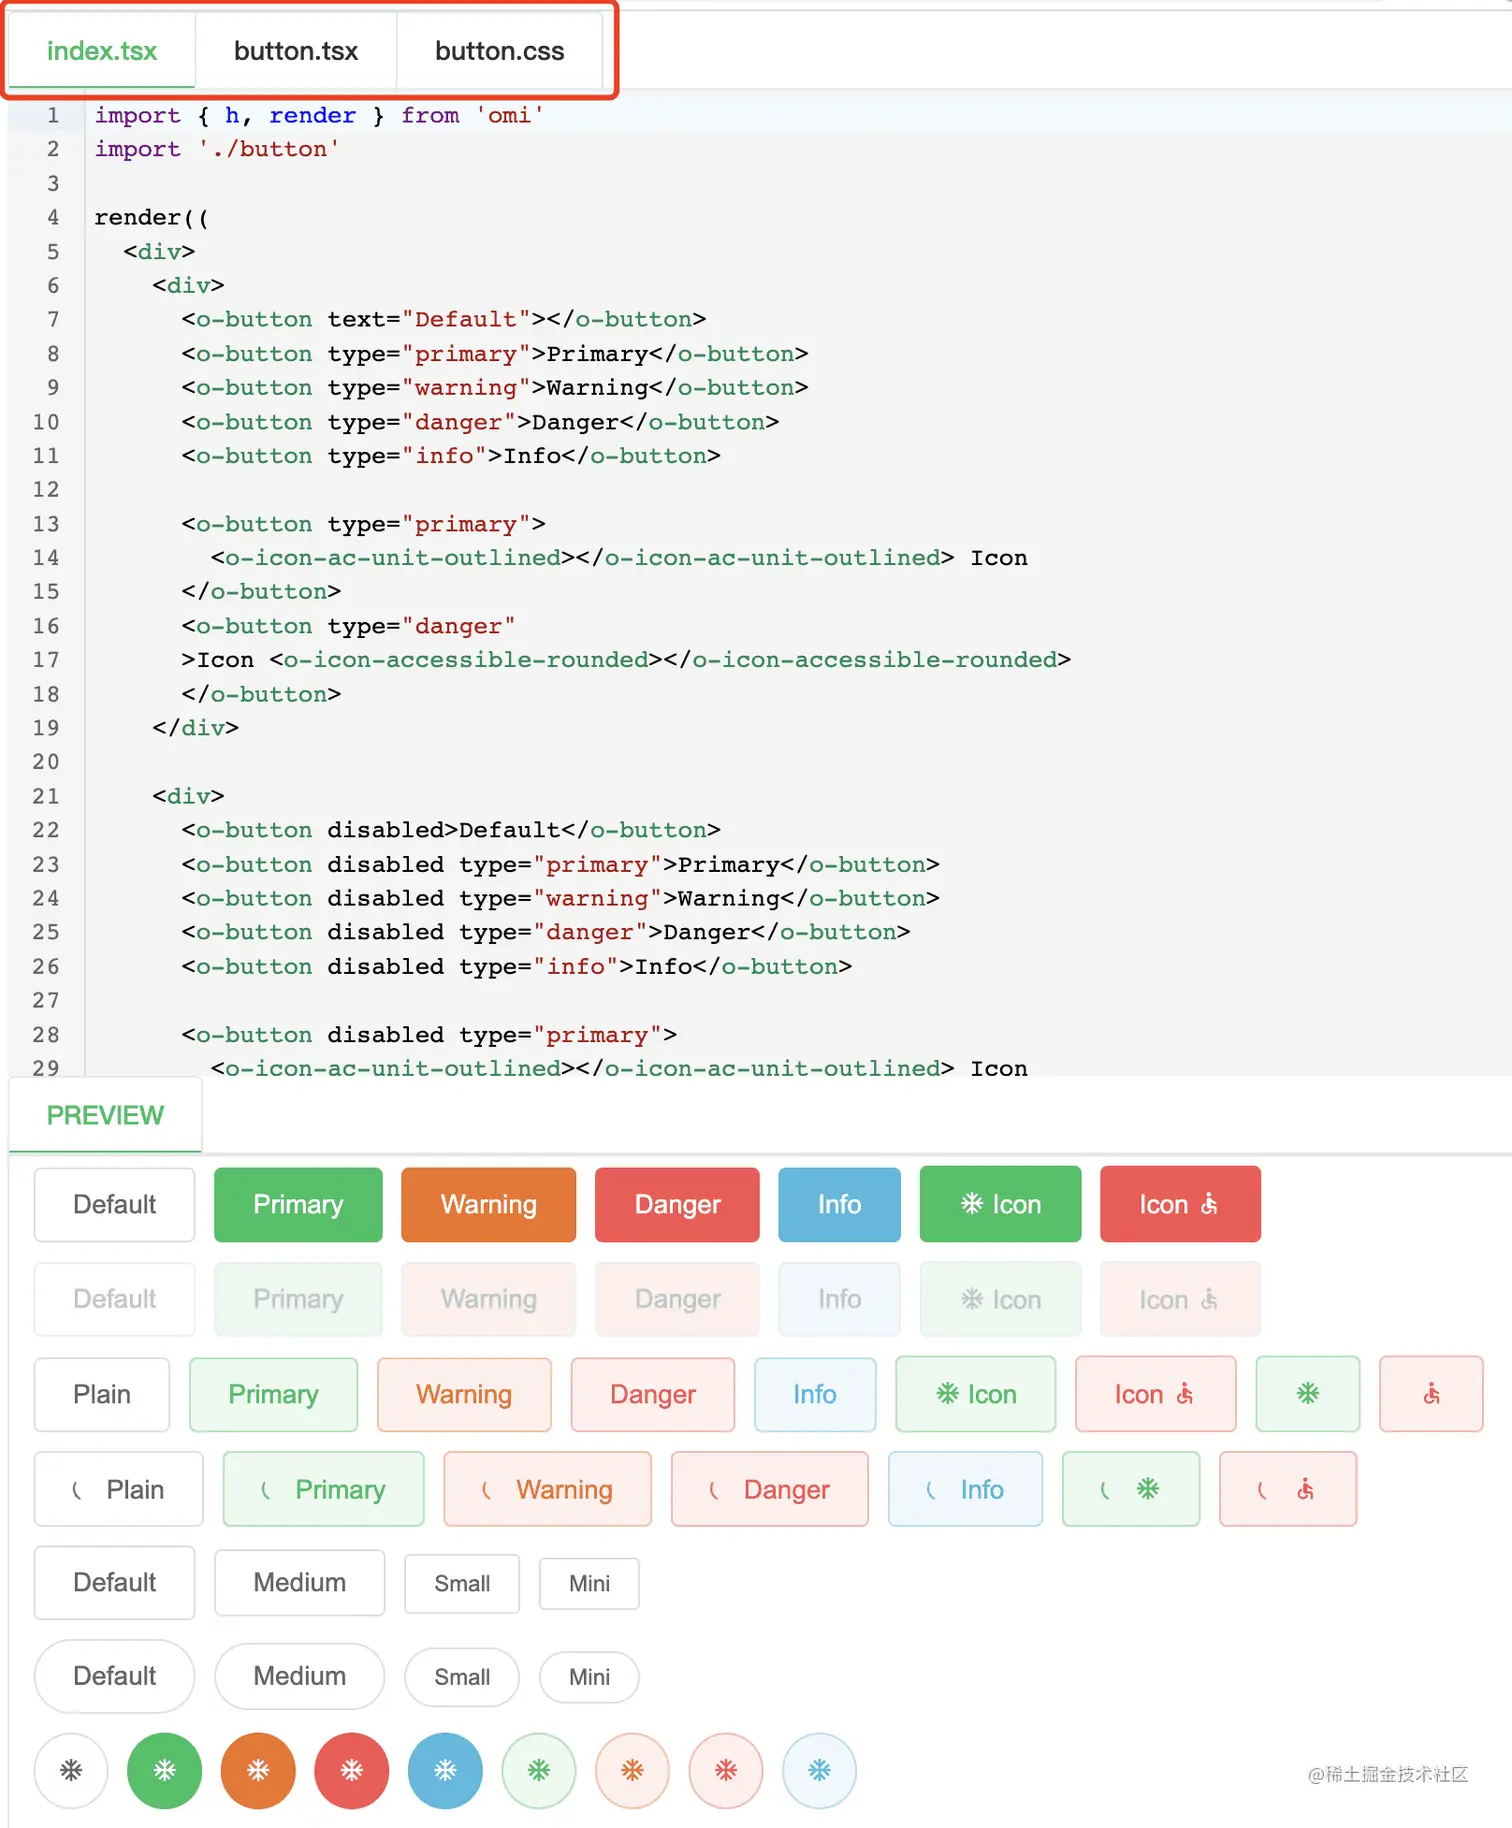Click line number 21 in the gutter
The image size is (1512, 1828).
point(46,796)
